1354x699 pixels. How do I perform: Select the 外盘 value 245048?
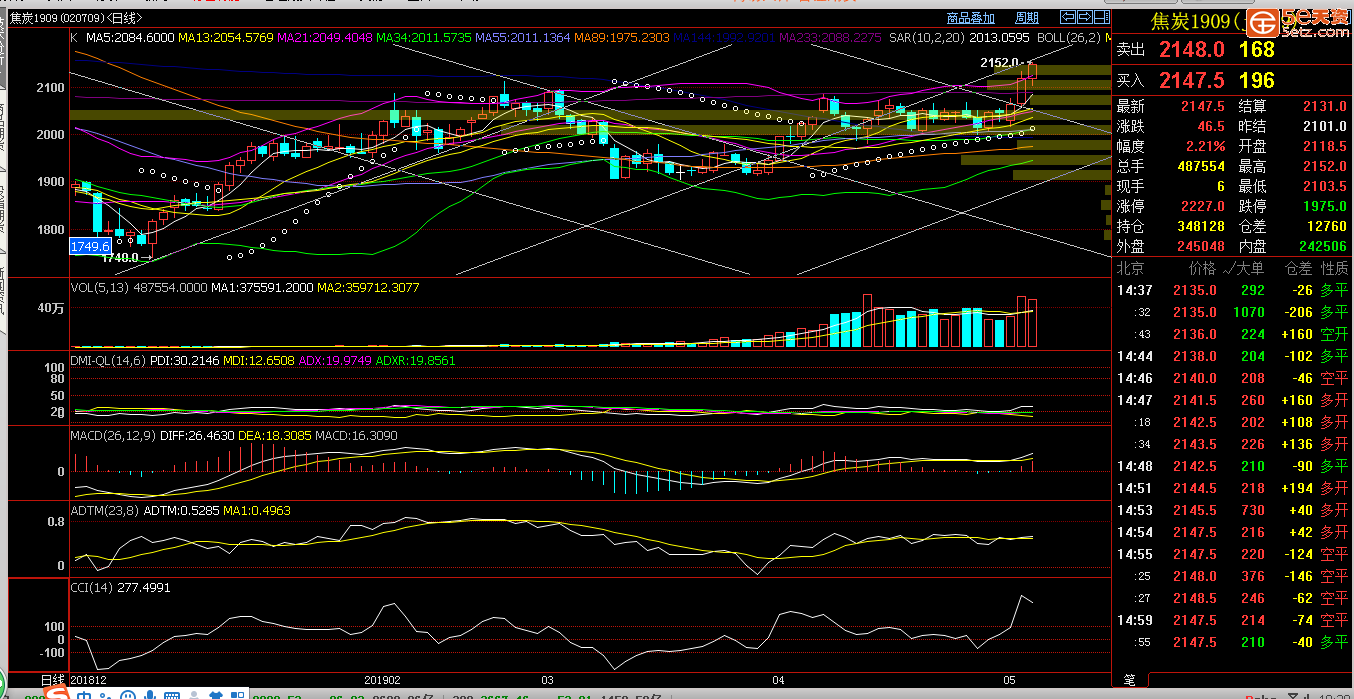click(1199, 246)
